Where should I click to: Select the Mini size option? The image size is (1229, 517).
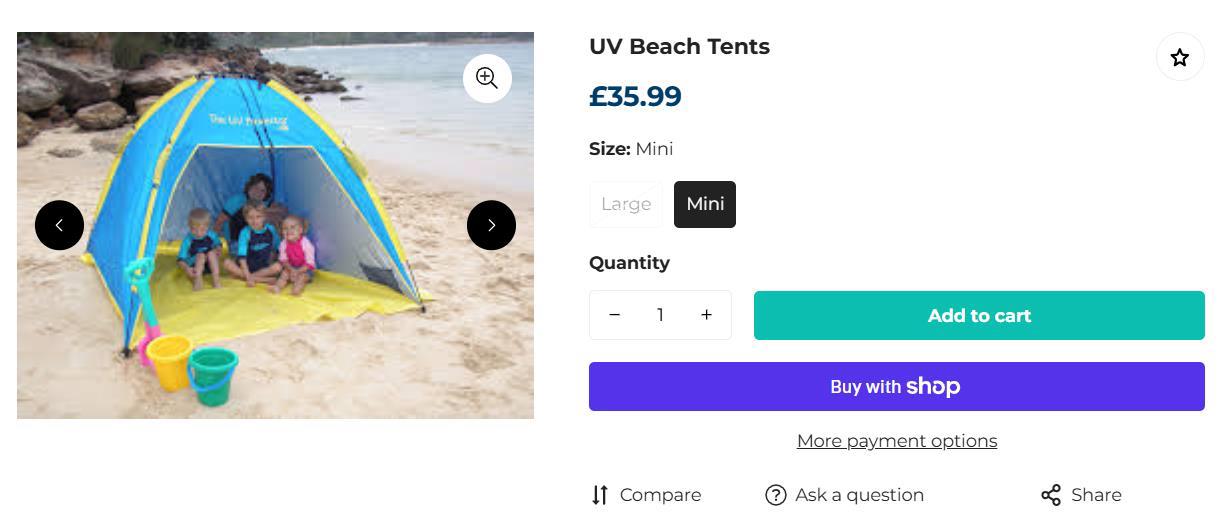point(705,204)
